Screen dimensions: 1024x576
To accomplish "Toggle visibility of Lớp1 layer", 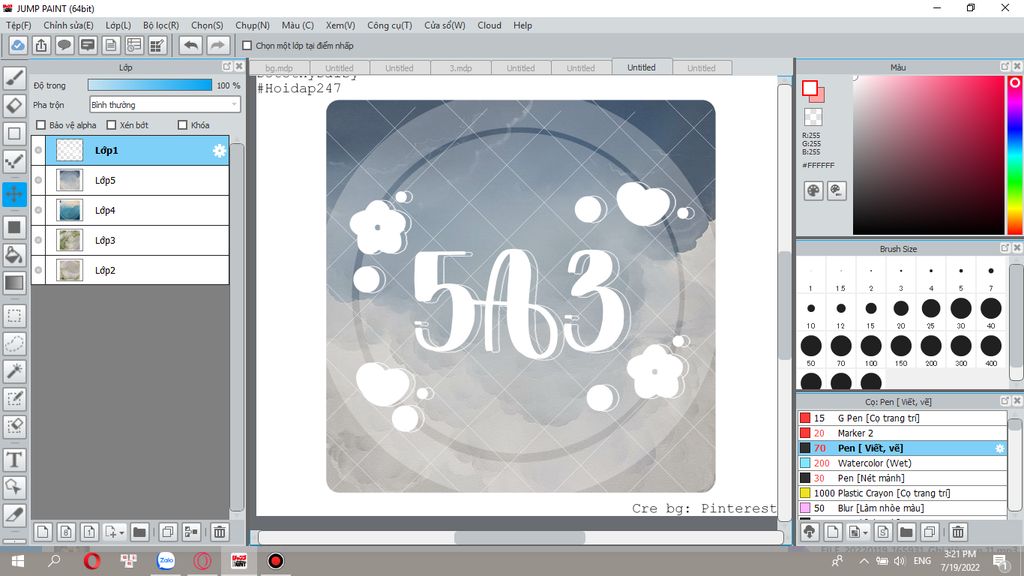I will coord(39,150).
